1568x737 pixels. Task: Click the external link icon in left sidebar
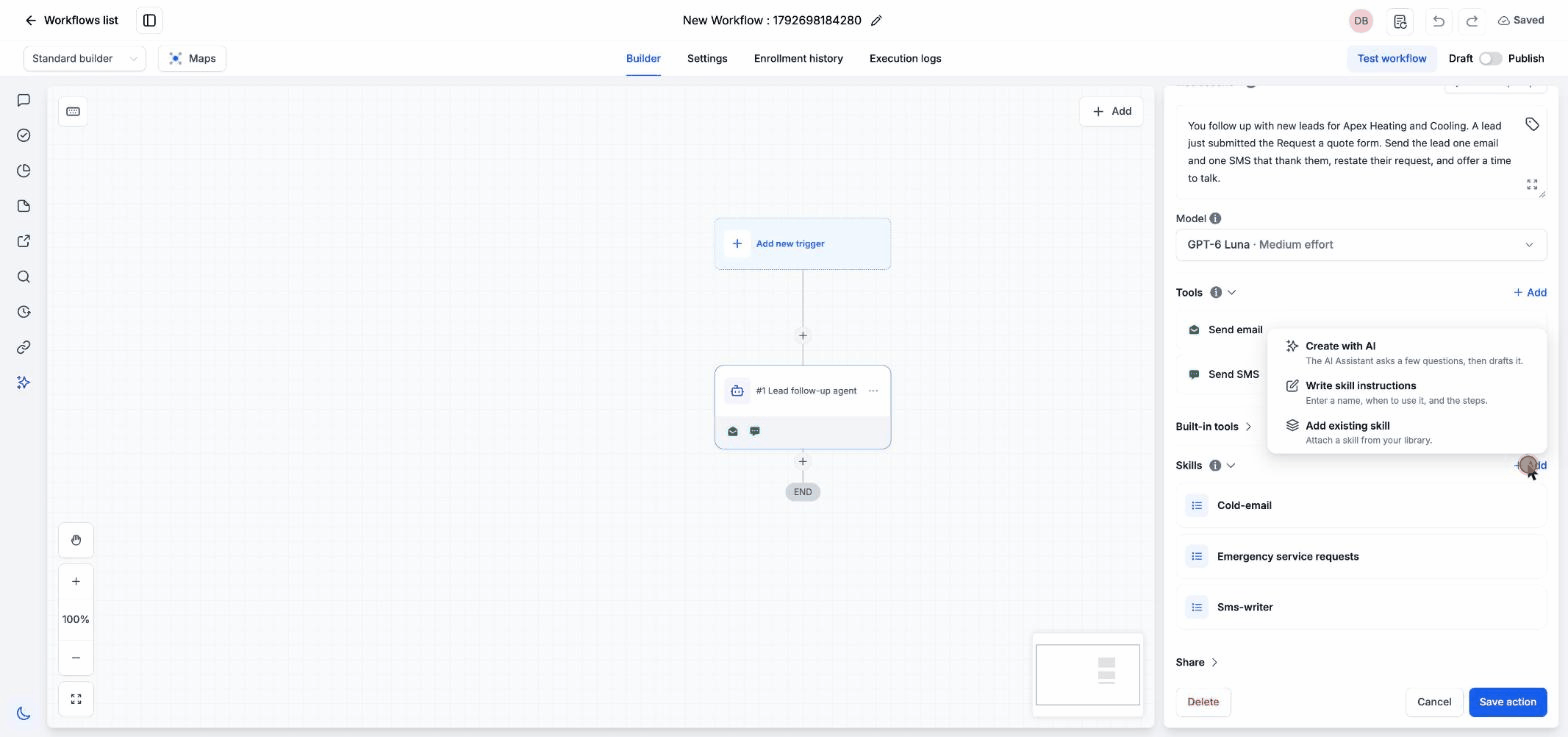tap(24, 241)
